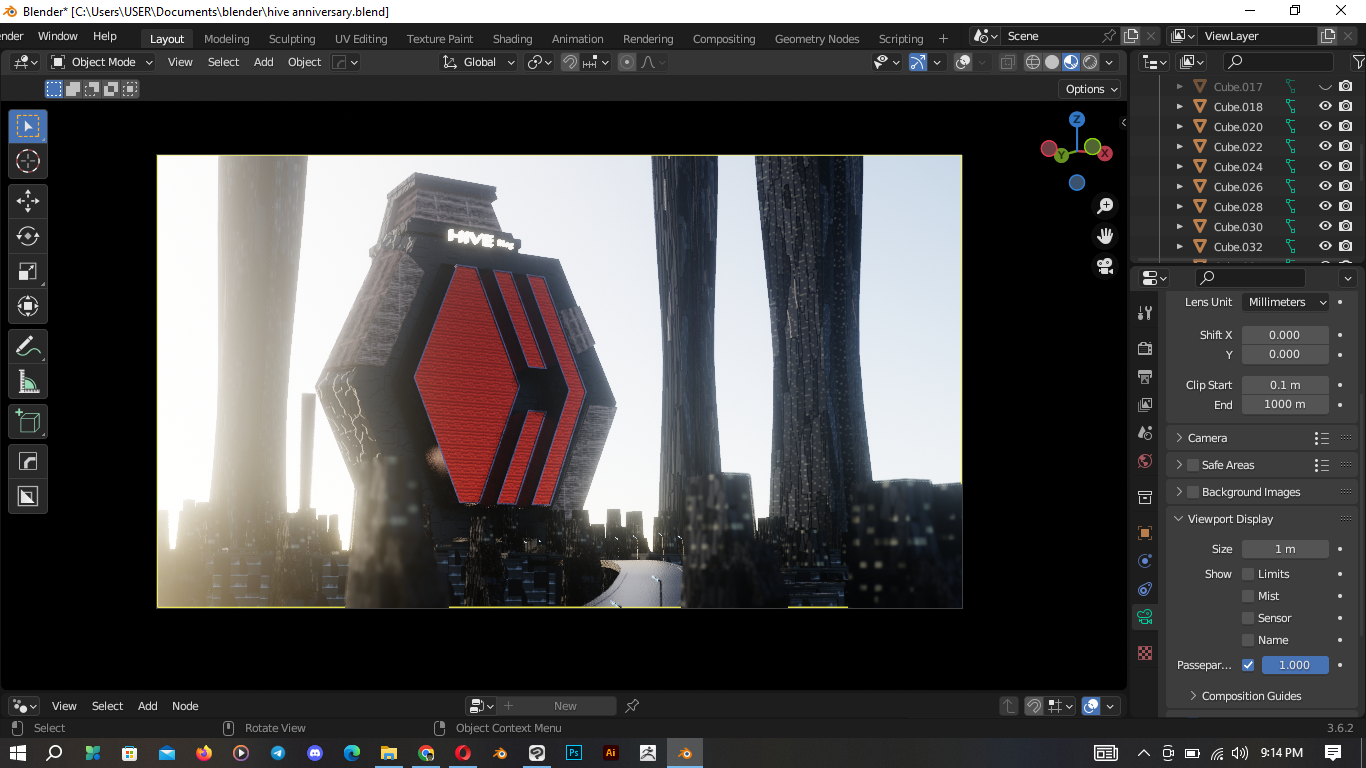Switch to Rendered viewport shading
The width and height of the screenshot is (1366, 768).
click(1090, 62)
